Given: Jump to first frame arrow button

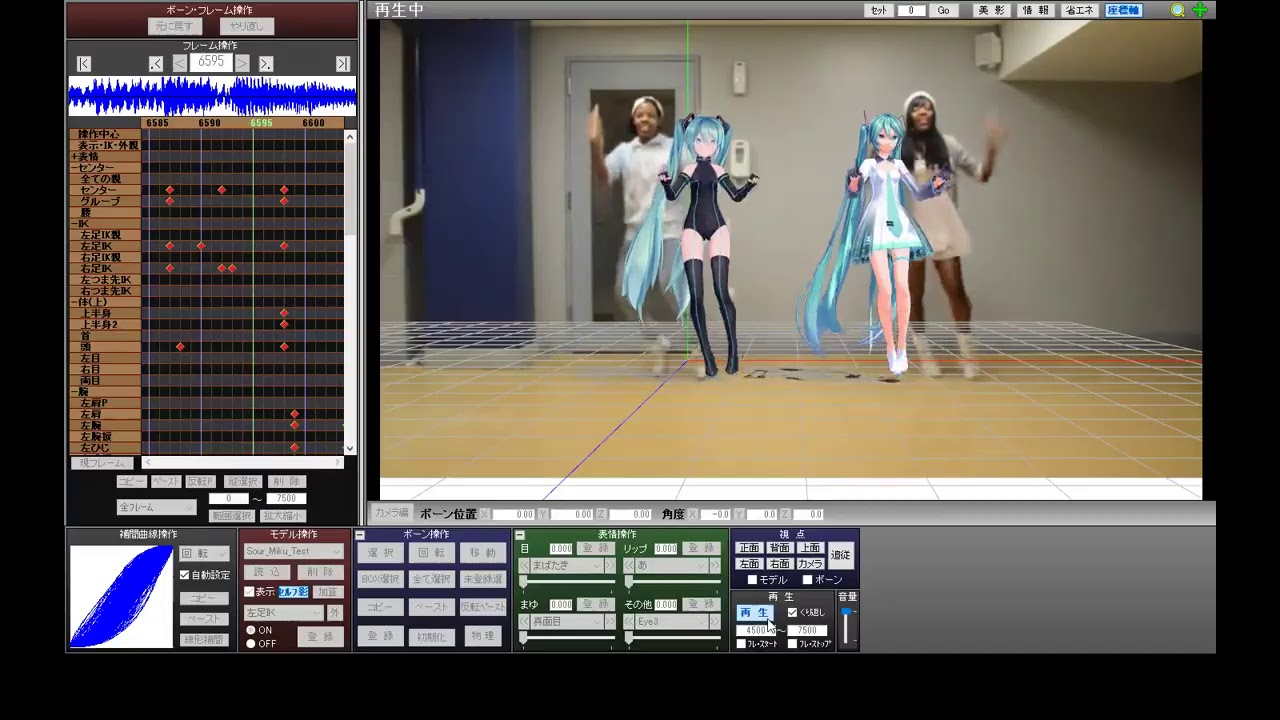Looking at the screenshot, I should point(84,63).
